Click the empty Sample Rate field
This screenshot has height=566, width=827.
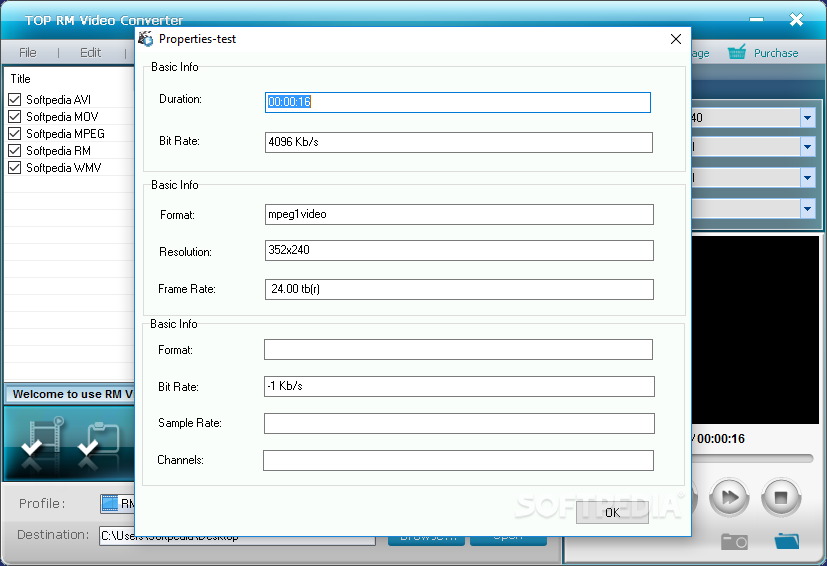459,423
